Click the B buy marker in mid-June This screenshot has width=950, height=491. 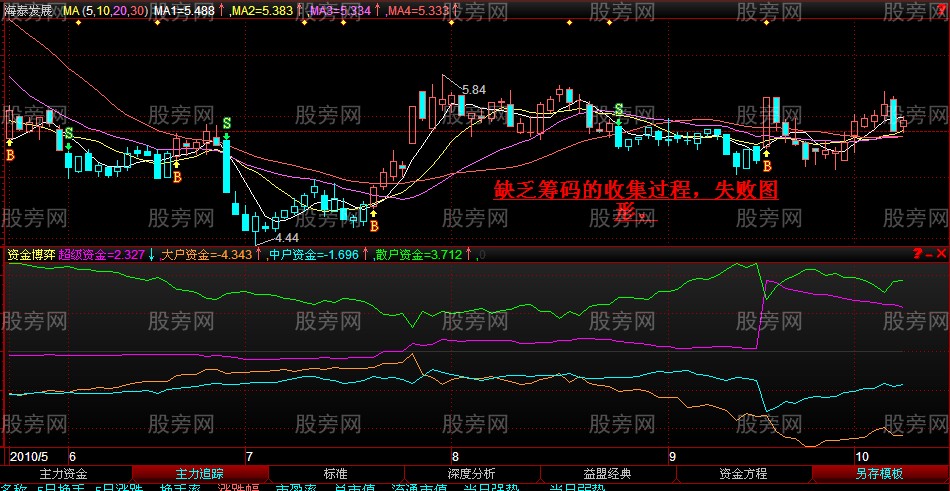point(177,177)
